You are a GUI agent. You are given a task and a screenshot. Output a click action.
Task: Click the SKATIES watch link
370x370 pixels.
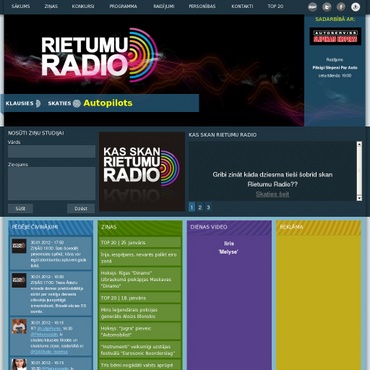pos(60,103)
